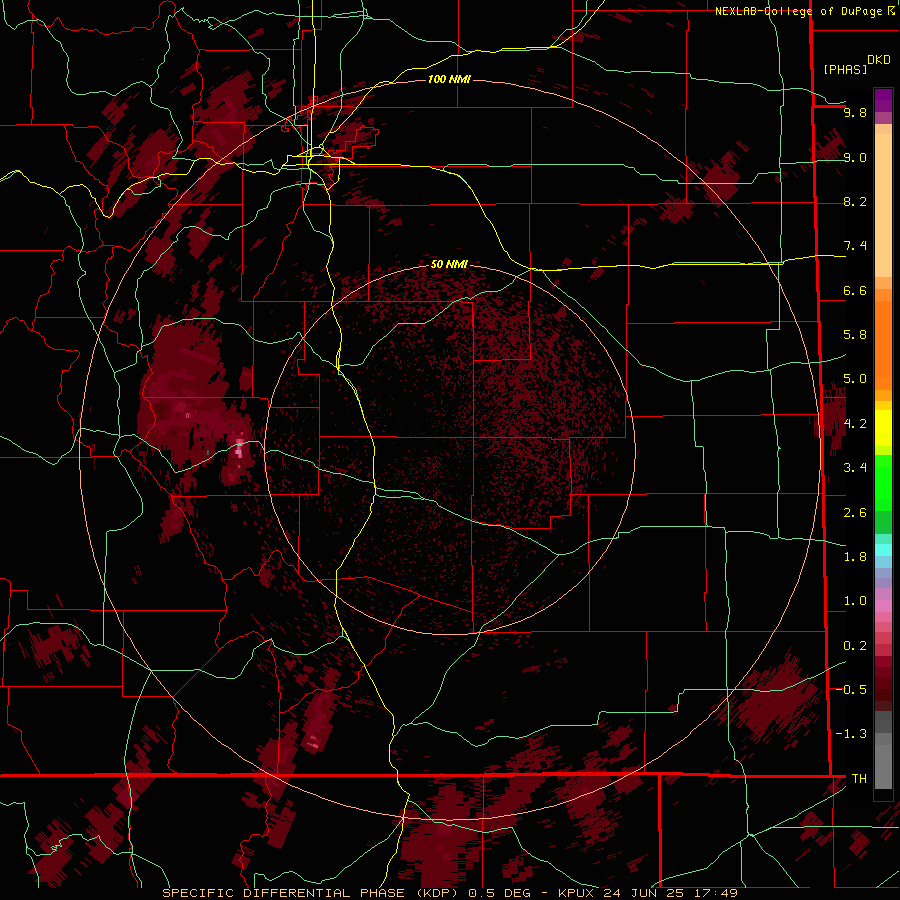The width and height of the screenshot is (900, 900).
Task: Pick the yellow band of the color bar
Action: coord(883,428)
